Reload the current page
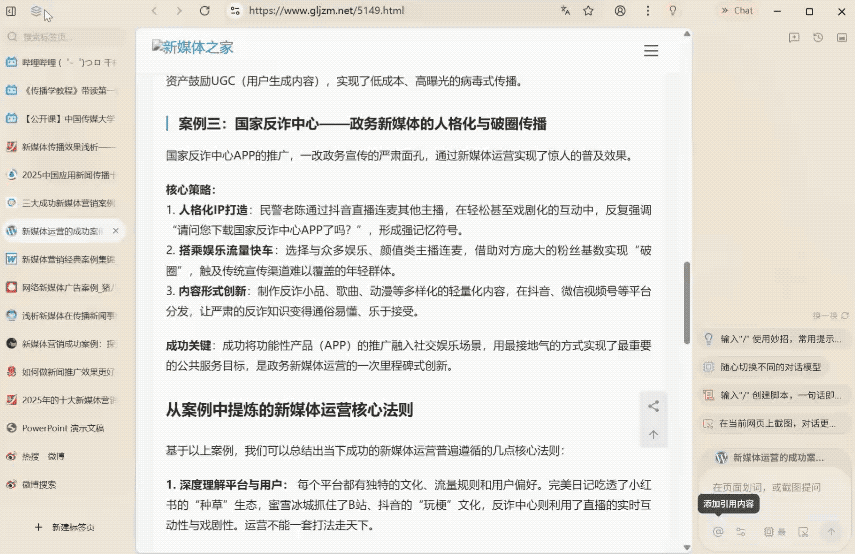The width and height of the screenshot is (855, 554). tap(204, 11)
